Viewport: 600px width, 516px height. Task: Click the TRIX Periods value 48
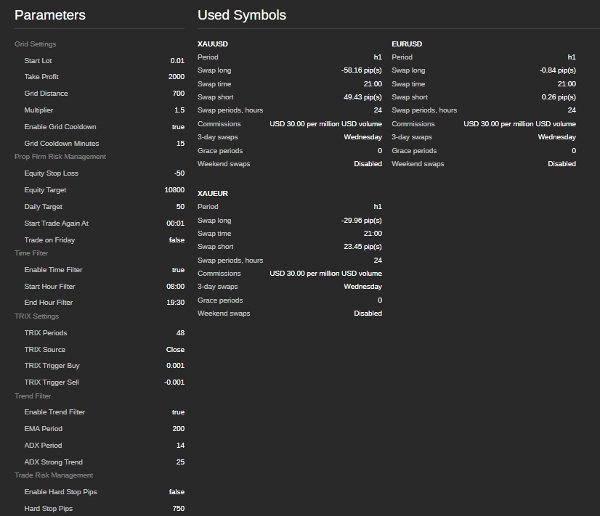click(180, 333)
